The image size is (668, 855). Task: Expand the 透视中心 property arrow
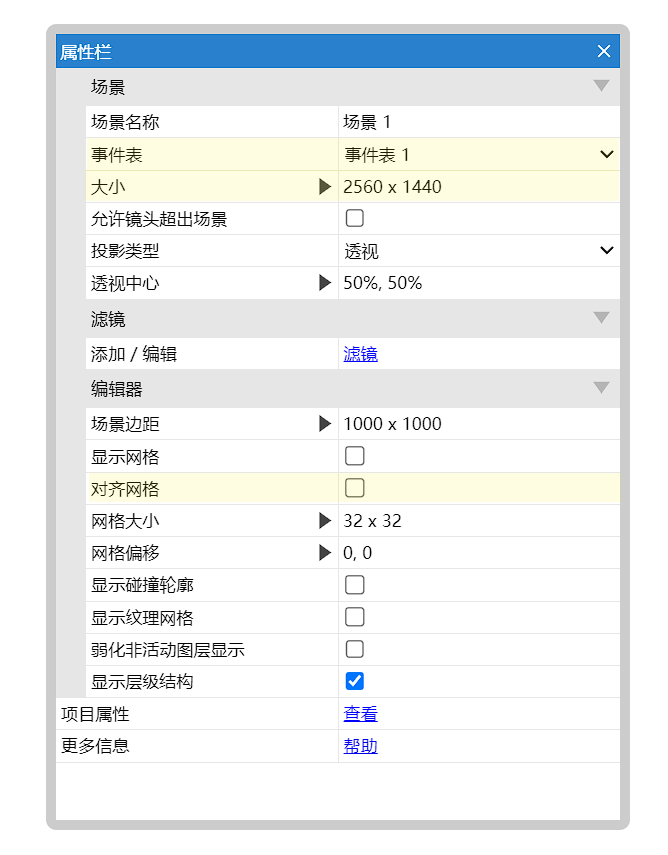pos(325,283)
